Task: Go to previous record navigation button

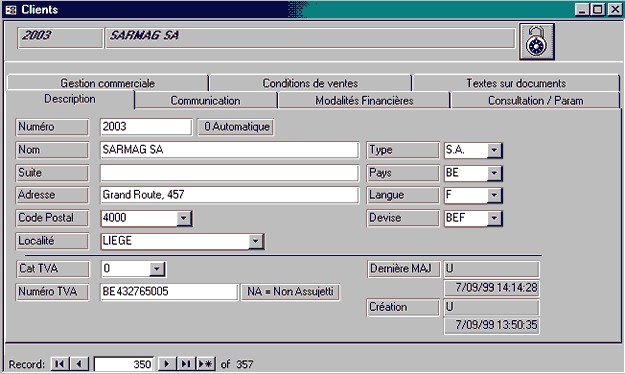Action: tap(79, 364)
